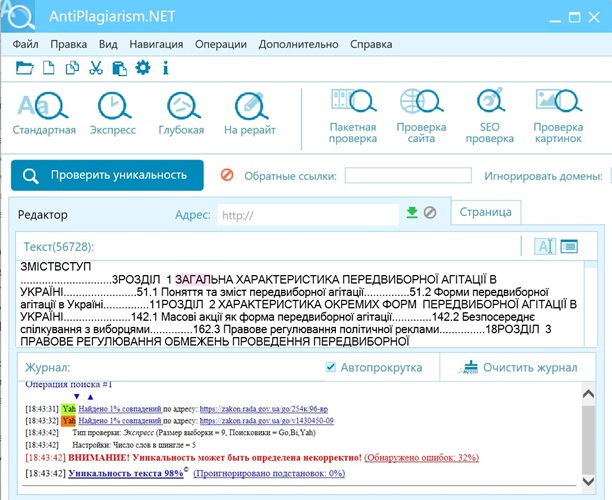Click the journal vertical scrollbar thumb
Image resolution: width=612 pixels, height=500 pixels.
(x=588, y=439)
